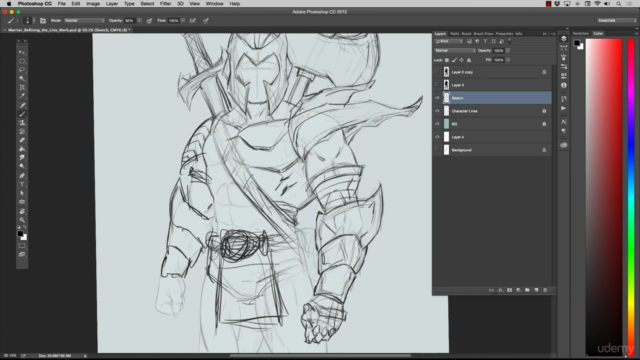Create new adjustment layer

(x=518, y=290)
